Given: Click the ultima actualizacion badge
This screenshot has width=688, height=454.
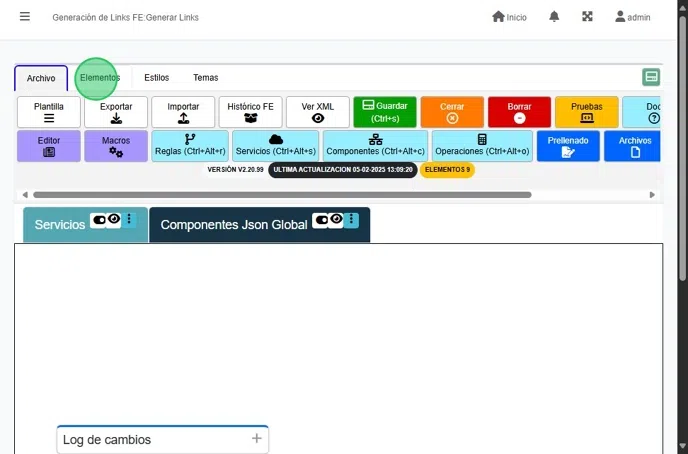Looking at the screenshot, I should tap(343, 170).
